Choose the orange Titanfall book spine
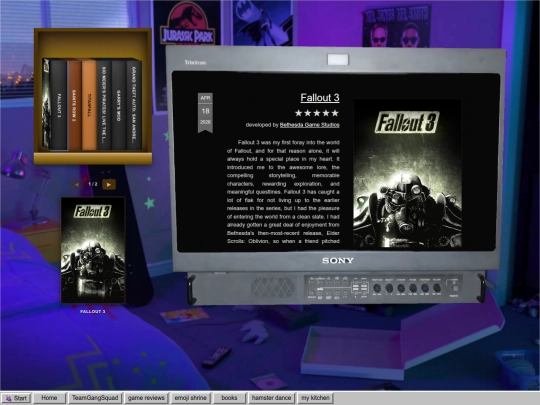 89,105
